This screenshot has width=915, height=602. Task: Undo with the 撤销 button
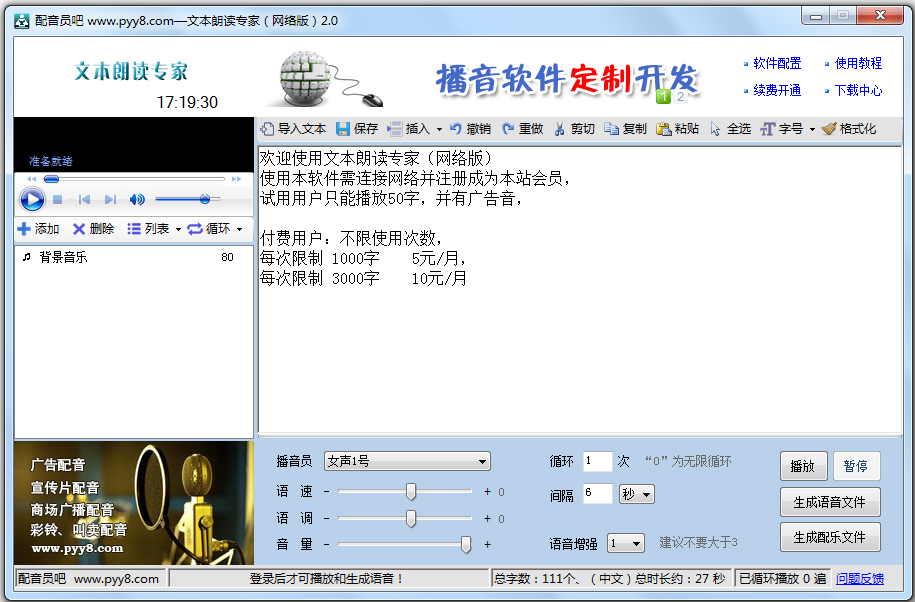[470, 129]
